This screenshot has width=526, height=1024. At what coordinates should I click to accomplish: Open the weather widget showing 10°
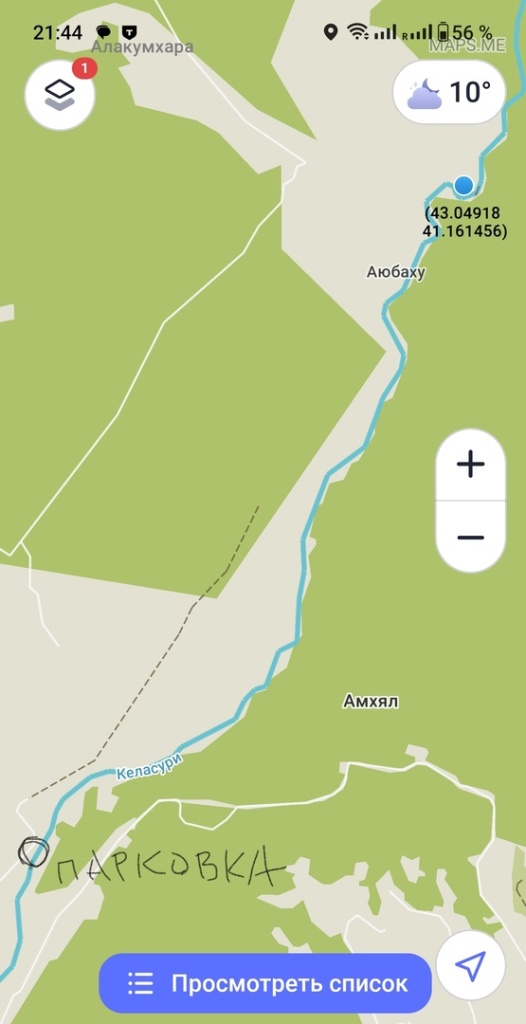(x=448, y=92)
